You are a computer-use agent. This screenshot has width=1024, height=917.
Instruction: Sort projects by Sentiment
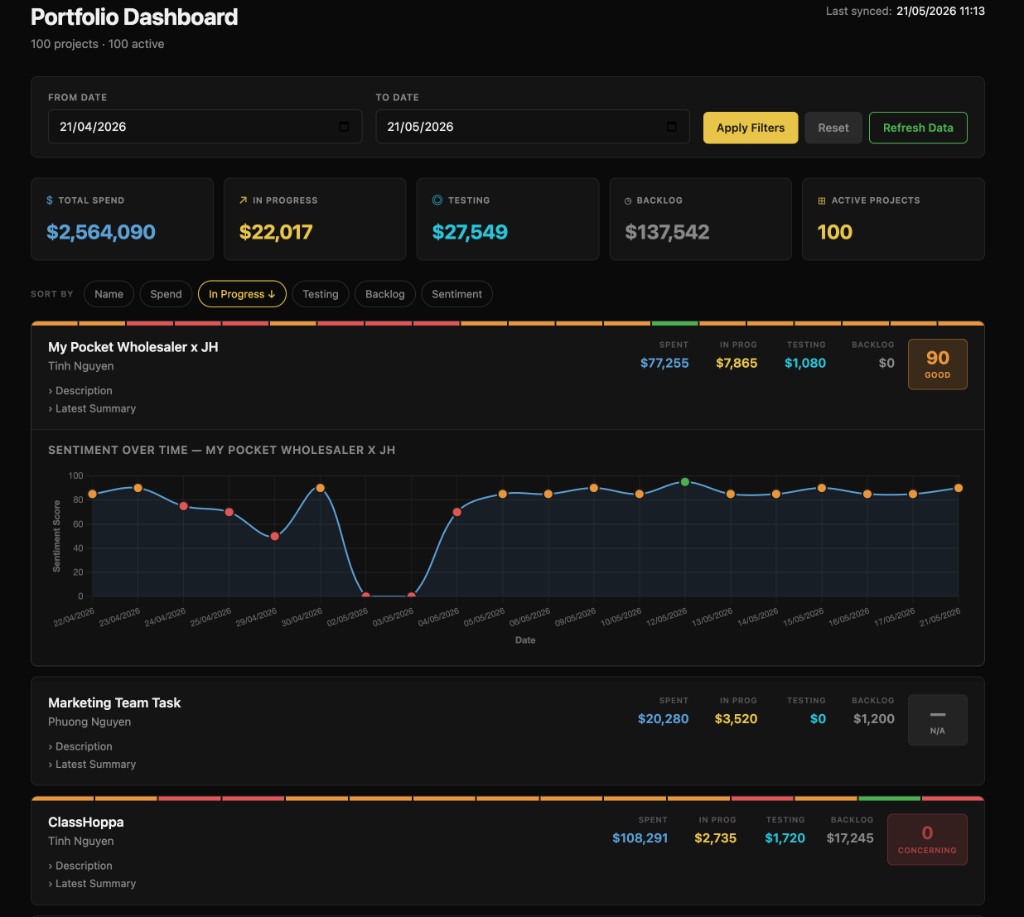pyautogui.click(x=456, y=294)
